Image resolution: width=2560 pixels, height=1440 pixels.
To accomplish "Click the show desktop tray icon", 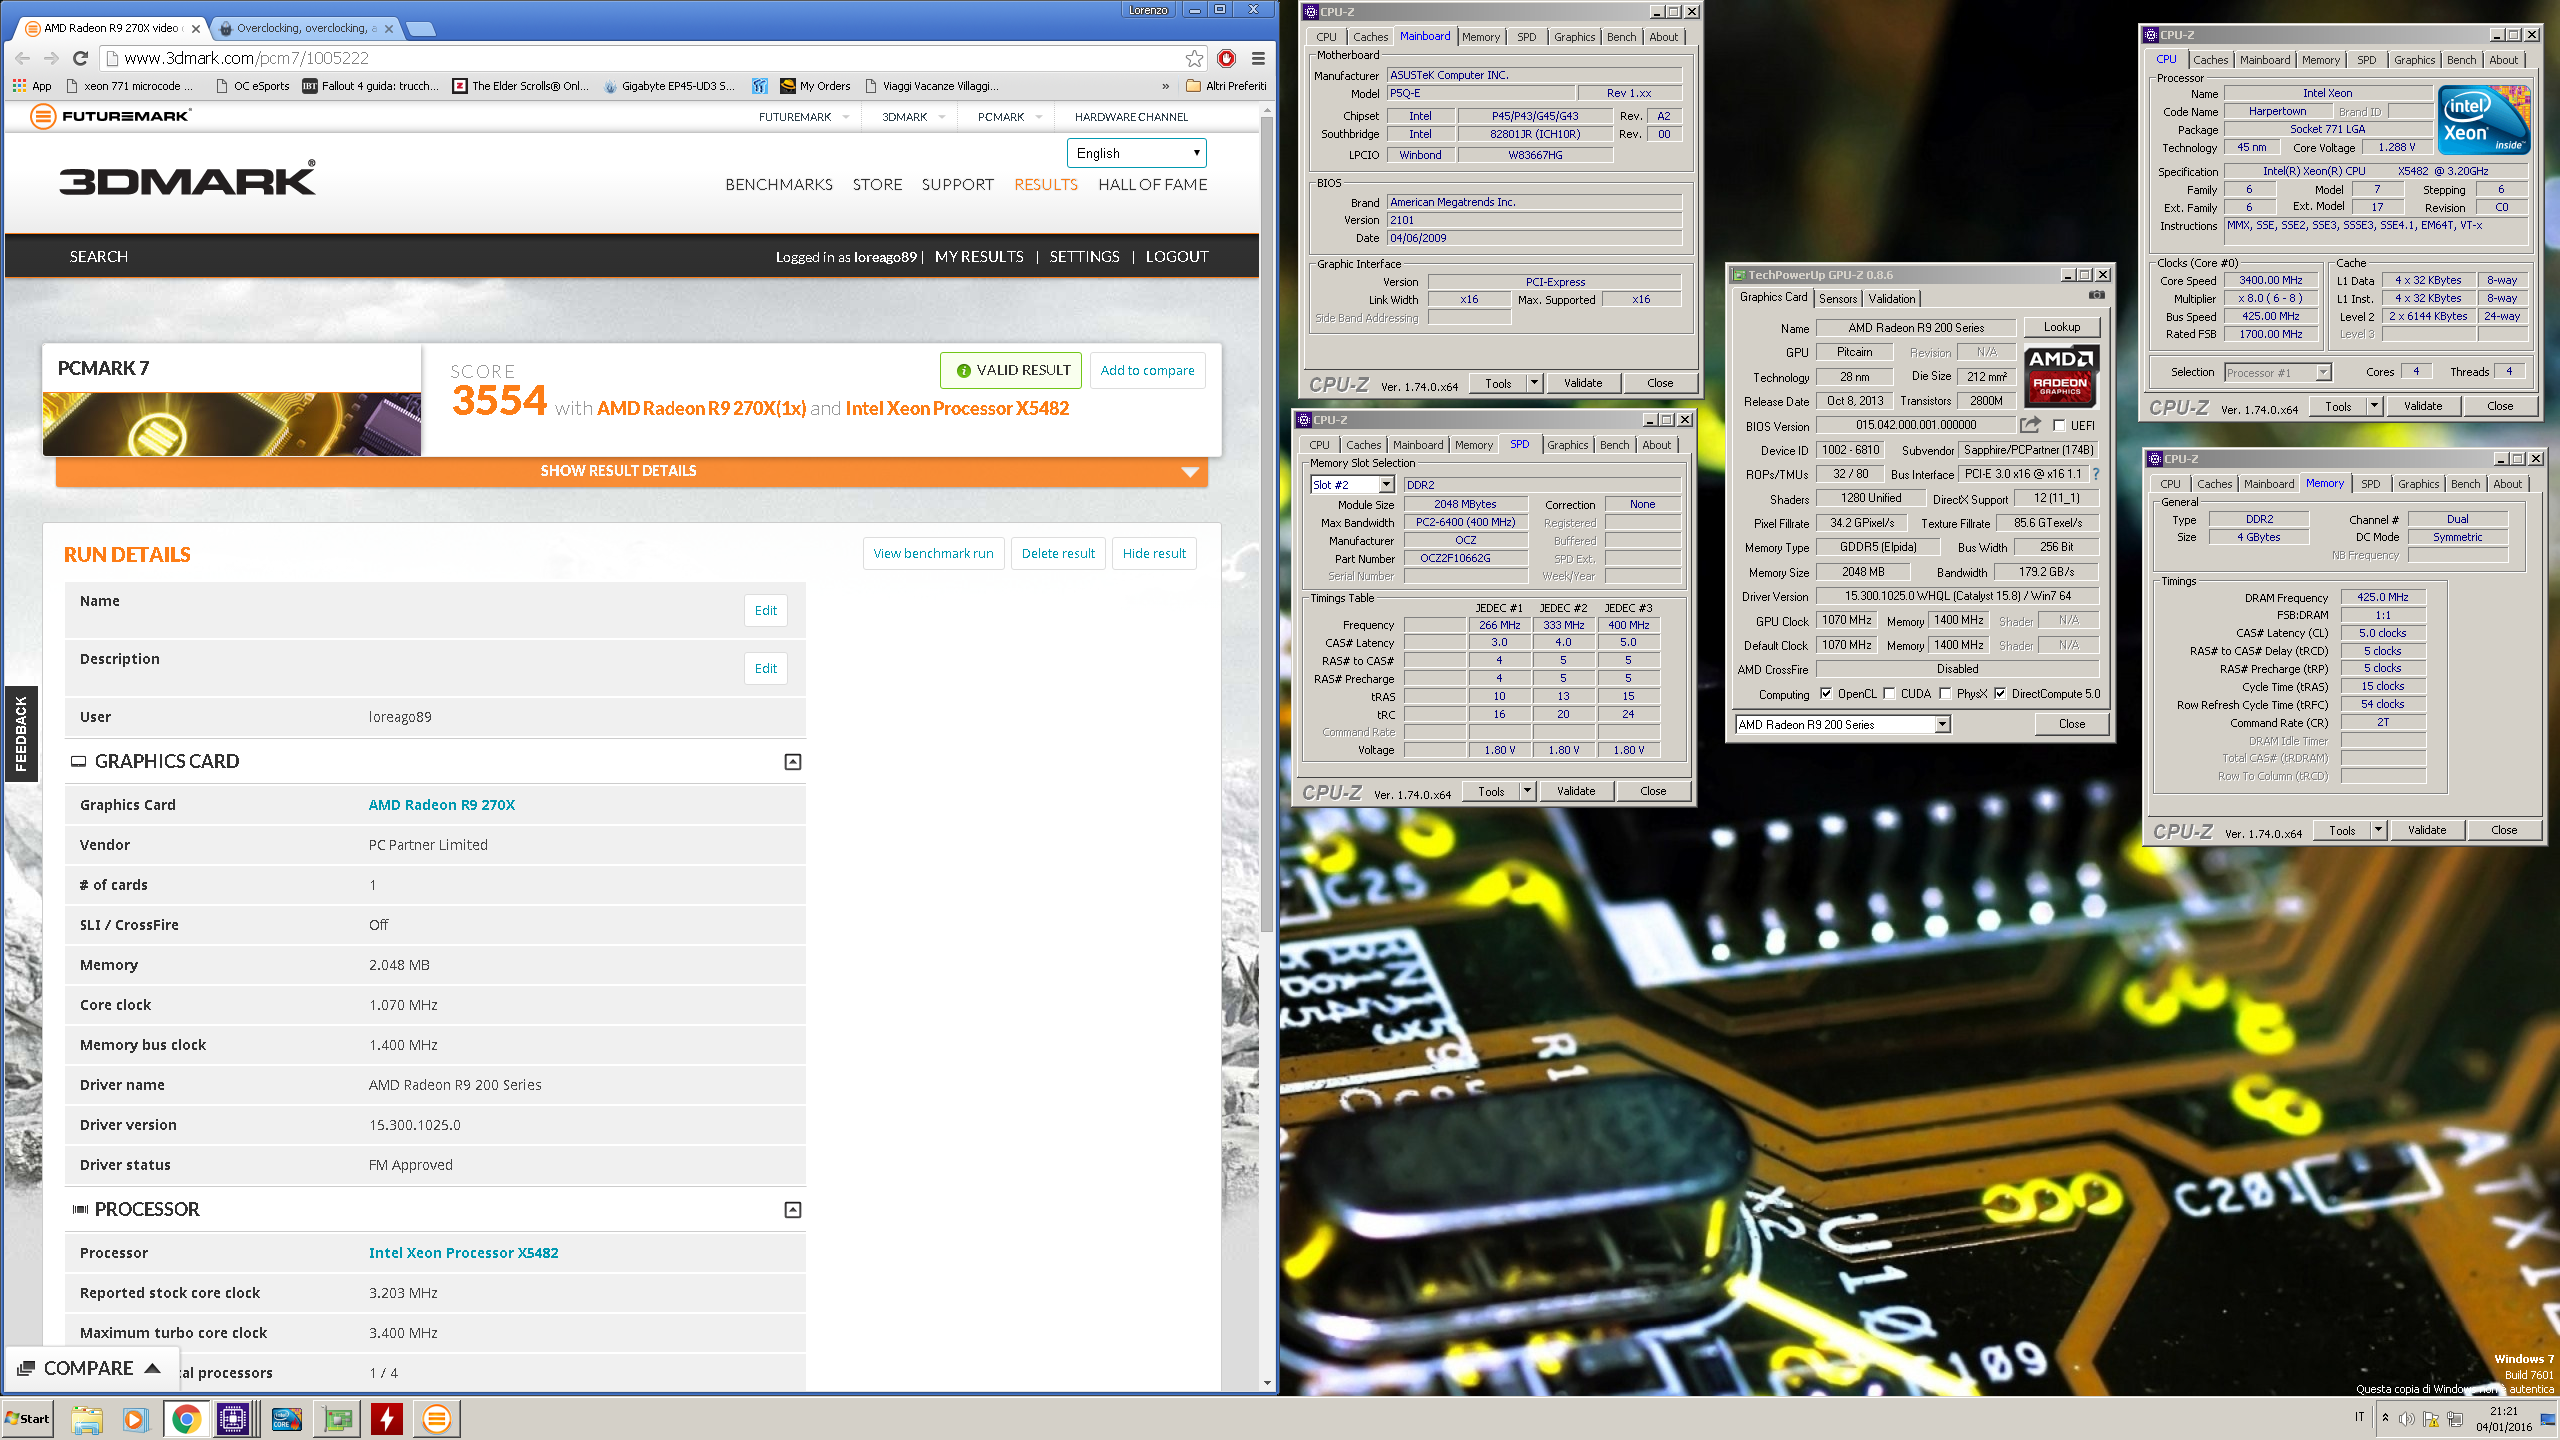I will pyautogui.click(x=2549, y=1419).
